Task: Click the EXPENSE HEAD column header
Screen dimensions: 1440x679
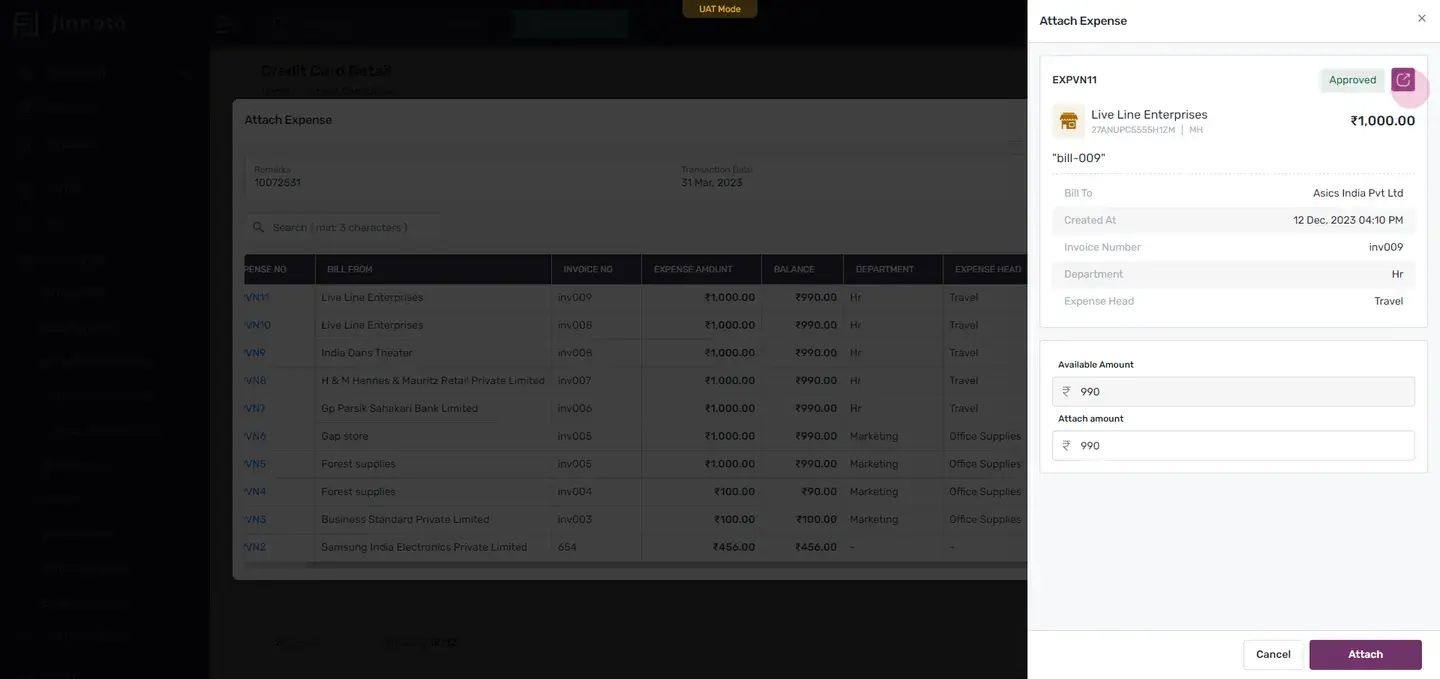Action: coord(985,269)
